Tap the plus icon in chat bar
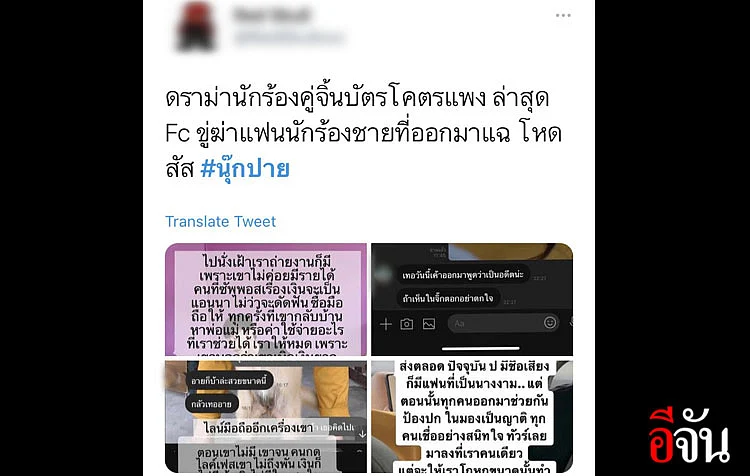This screenshot has width=750, height=476. pyautogui.click(x=386, y=324)
